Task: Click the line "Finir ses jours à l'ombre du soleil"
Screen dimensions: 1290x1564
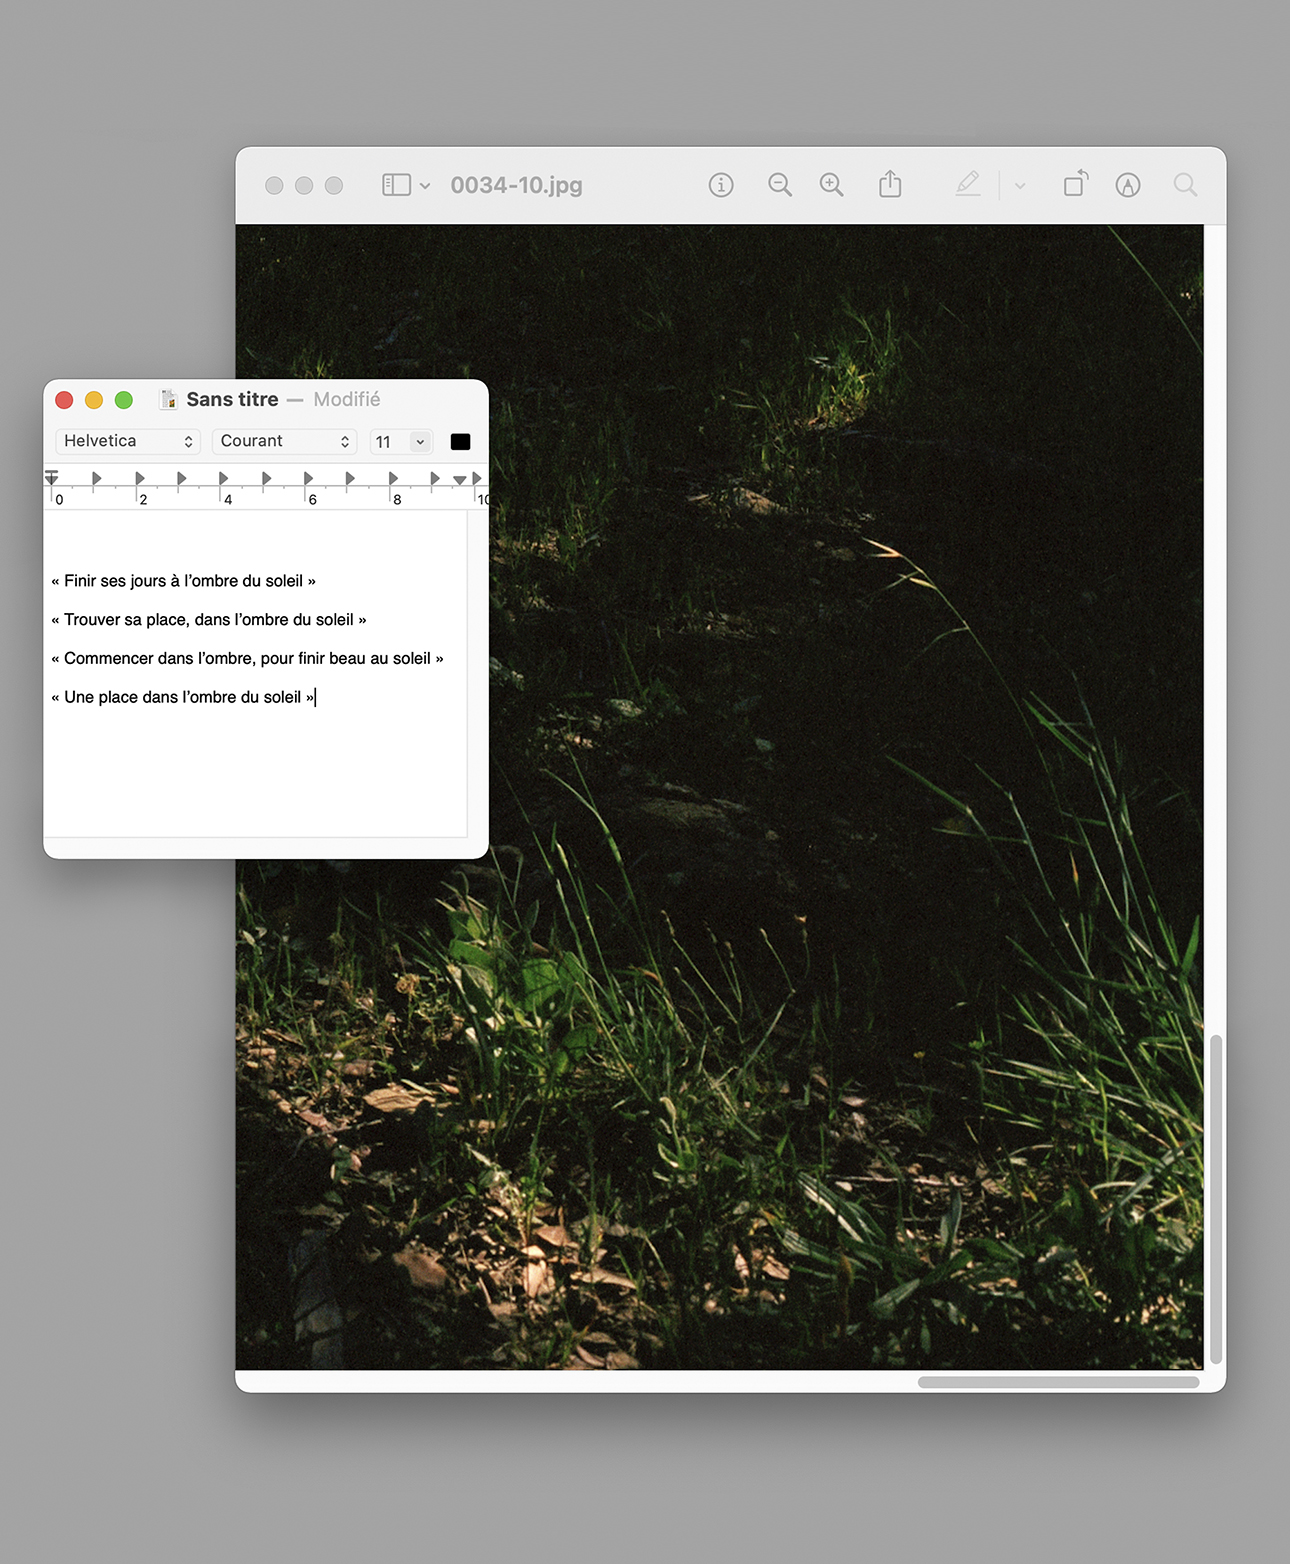Action: coord(184,581)
